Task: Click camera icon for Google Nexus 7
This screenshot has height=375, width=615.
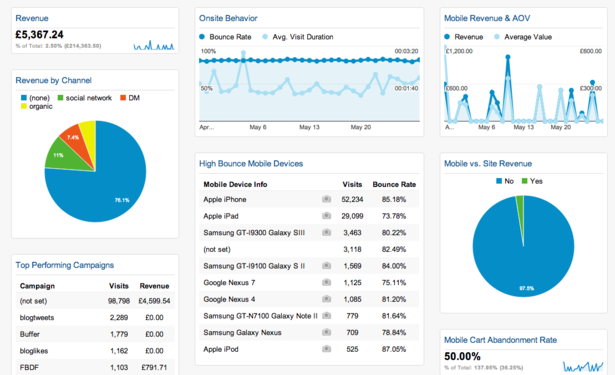Action: coord(326,282)
